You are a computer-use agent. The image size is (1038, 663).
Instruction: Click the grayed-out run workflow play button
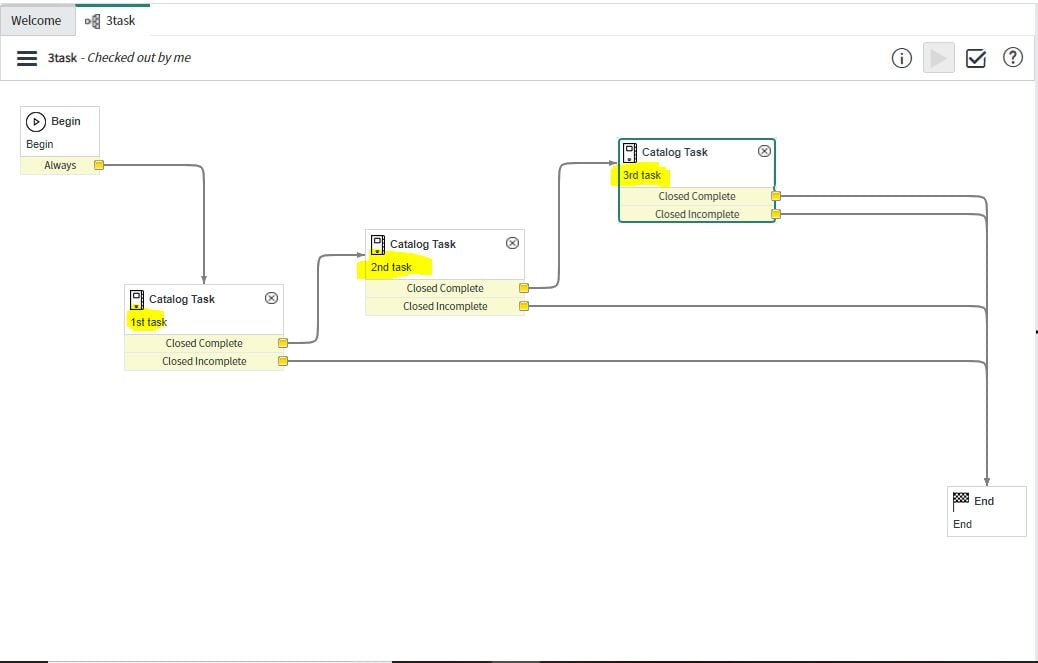(x=938, y=58)
